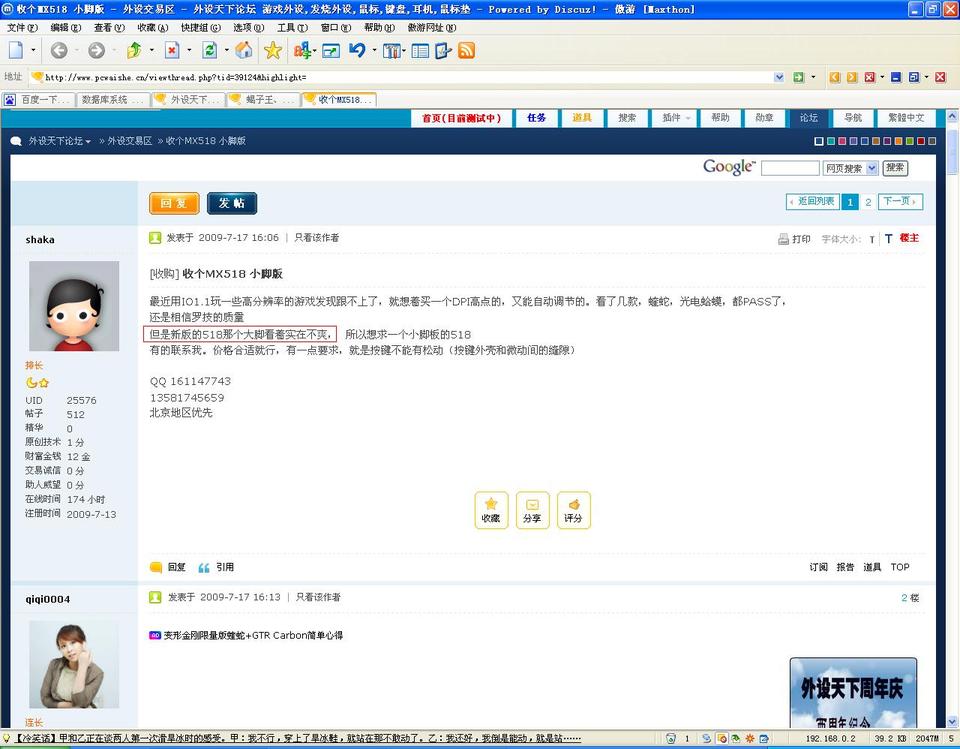This screenshot has width=960, height=749.
Task: Expand the 网页搜索 search type dropdown
Action: pos(872,168)
